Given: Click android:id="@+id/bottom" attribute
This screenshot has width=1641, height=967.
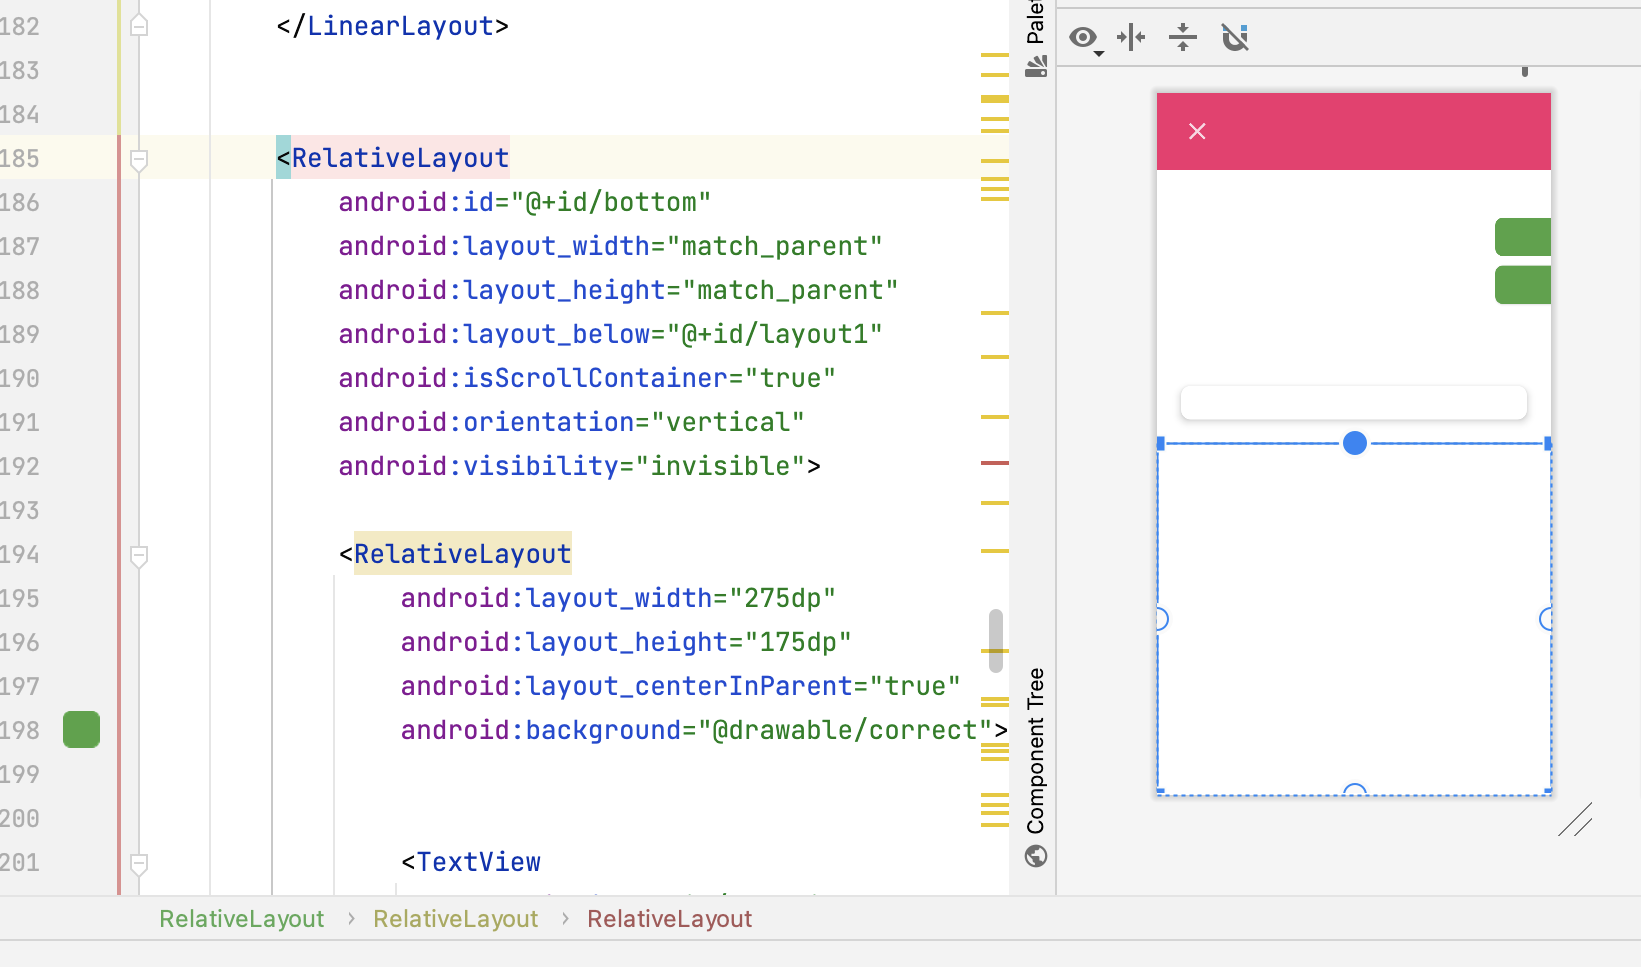Looking at the screenshot, I should click(x=525, y=202).
